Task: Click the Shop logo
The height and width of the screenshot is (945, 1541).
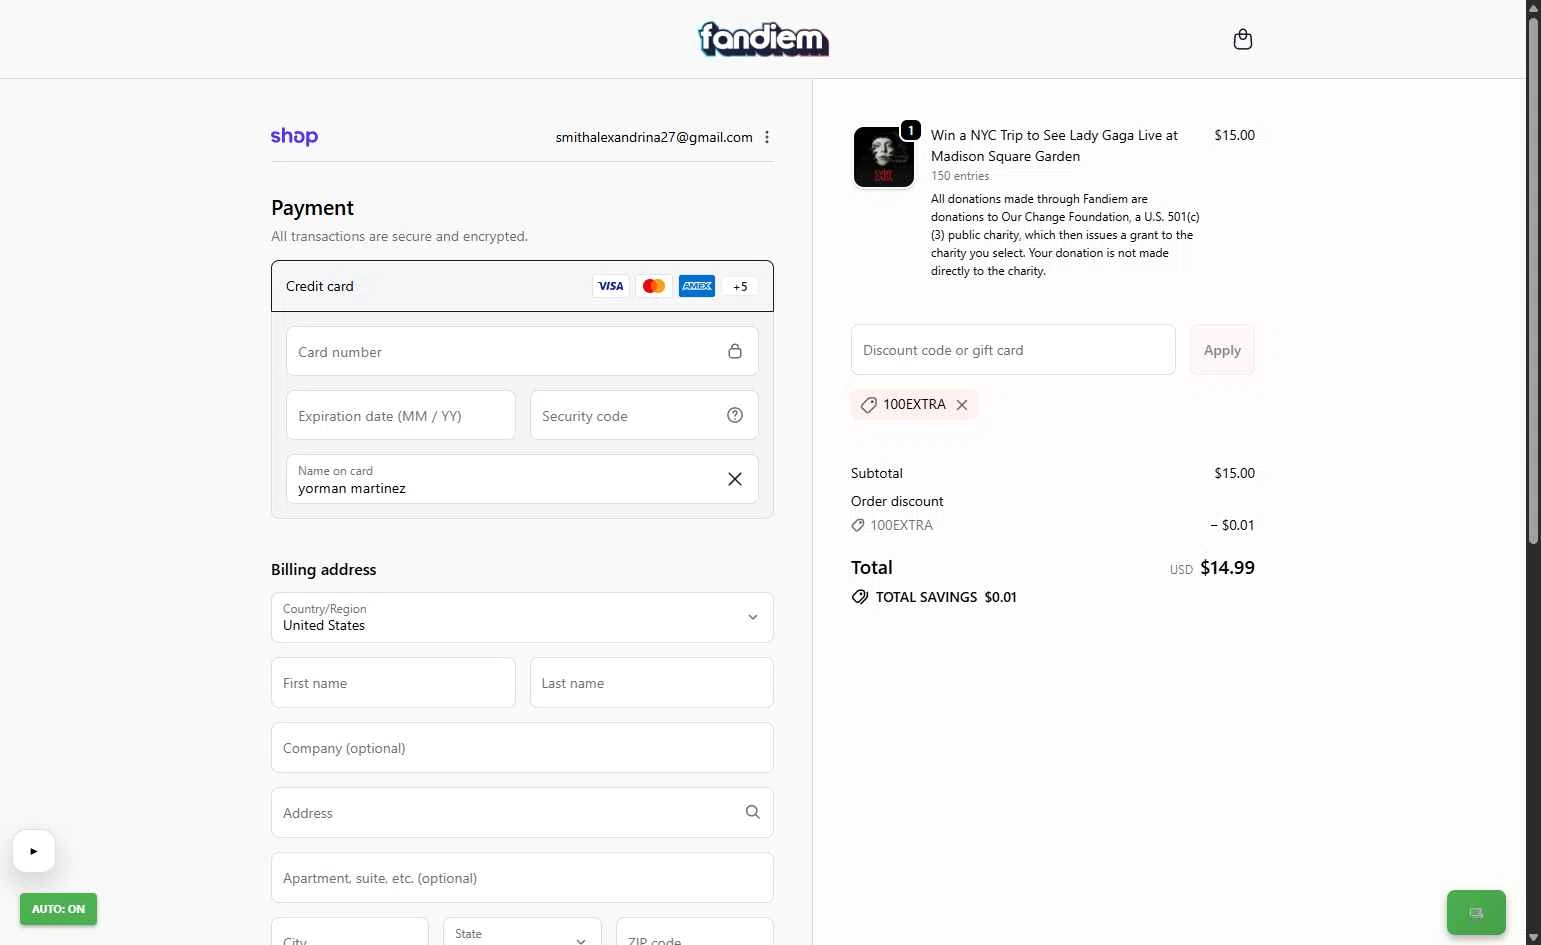Action: tap(294, 136)
